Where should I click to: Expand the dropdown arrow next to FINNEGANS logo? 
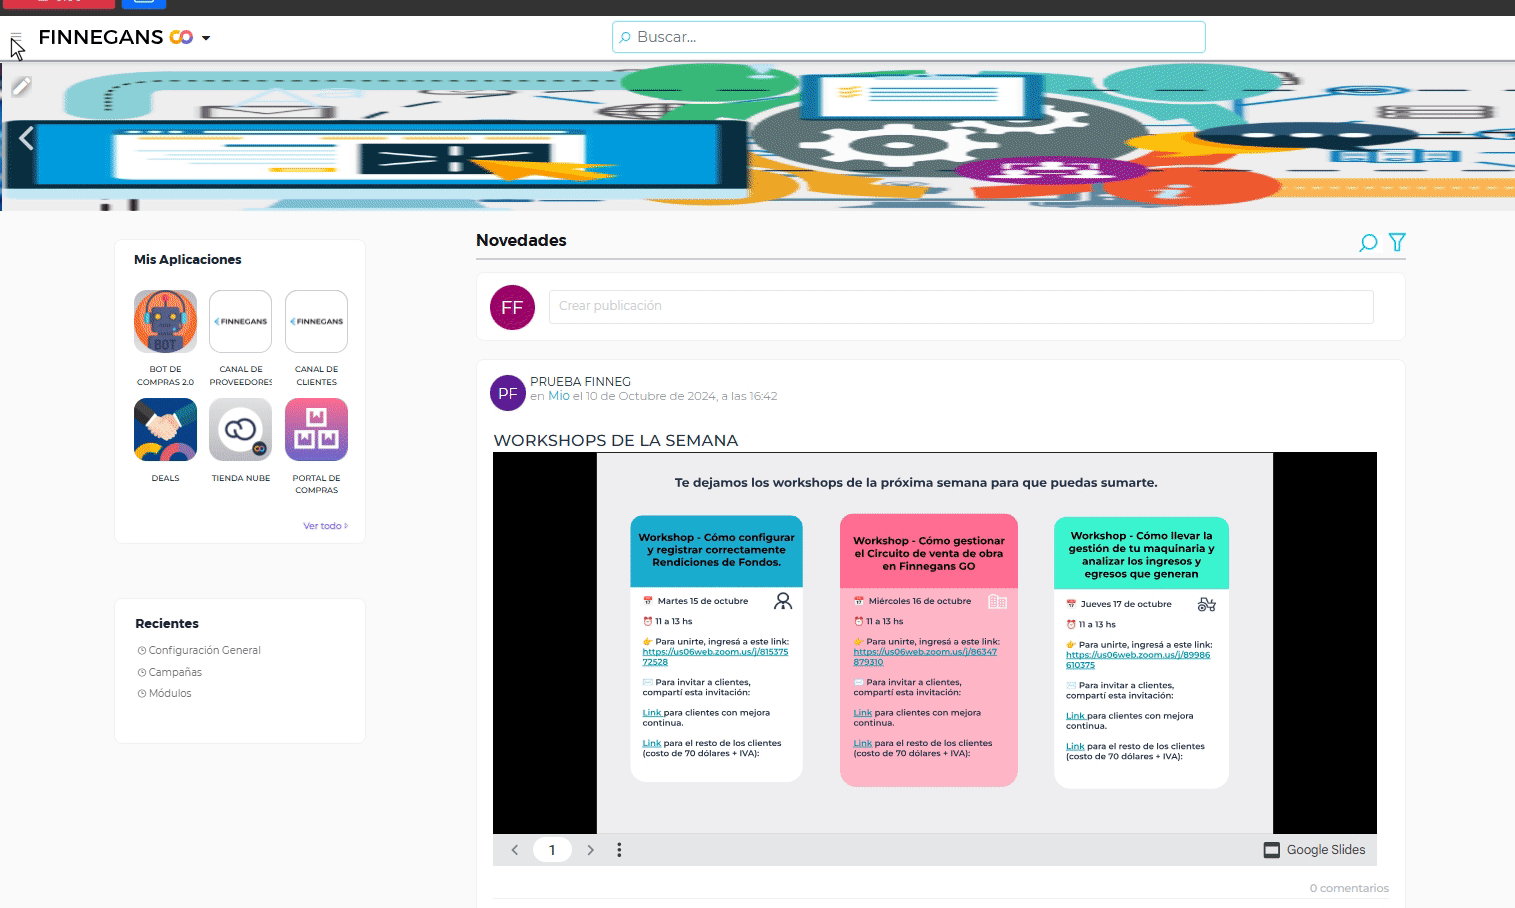(206, 38)
